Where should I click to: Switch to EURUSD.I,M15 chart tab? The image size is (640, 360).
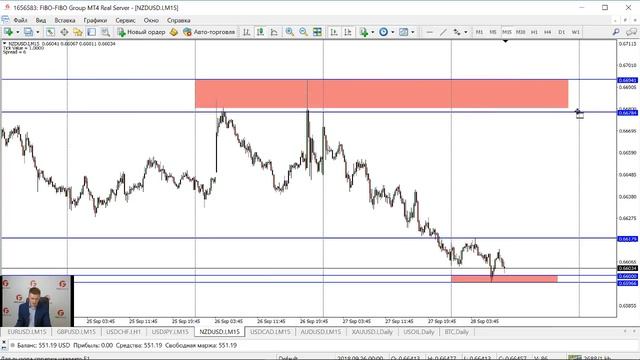(x=27, y=332)
